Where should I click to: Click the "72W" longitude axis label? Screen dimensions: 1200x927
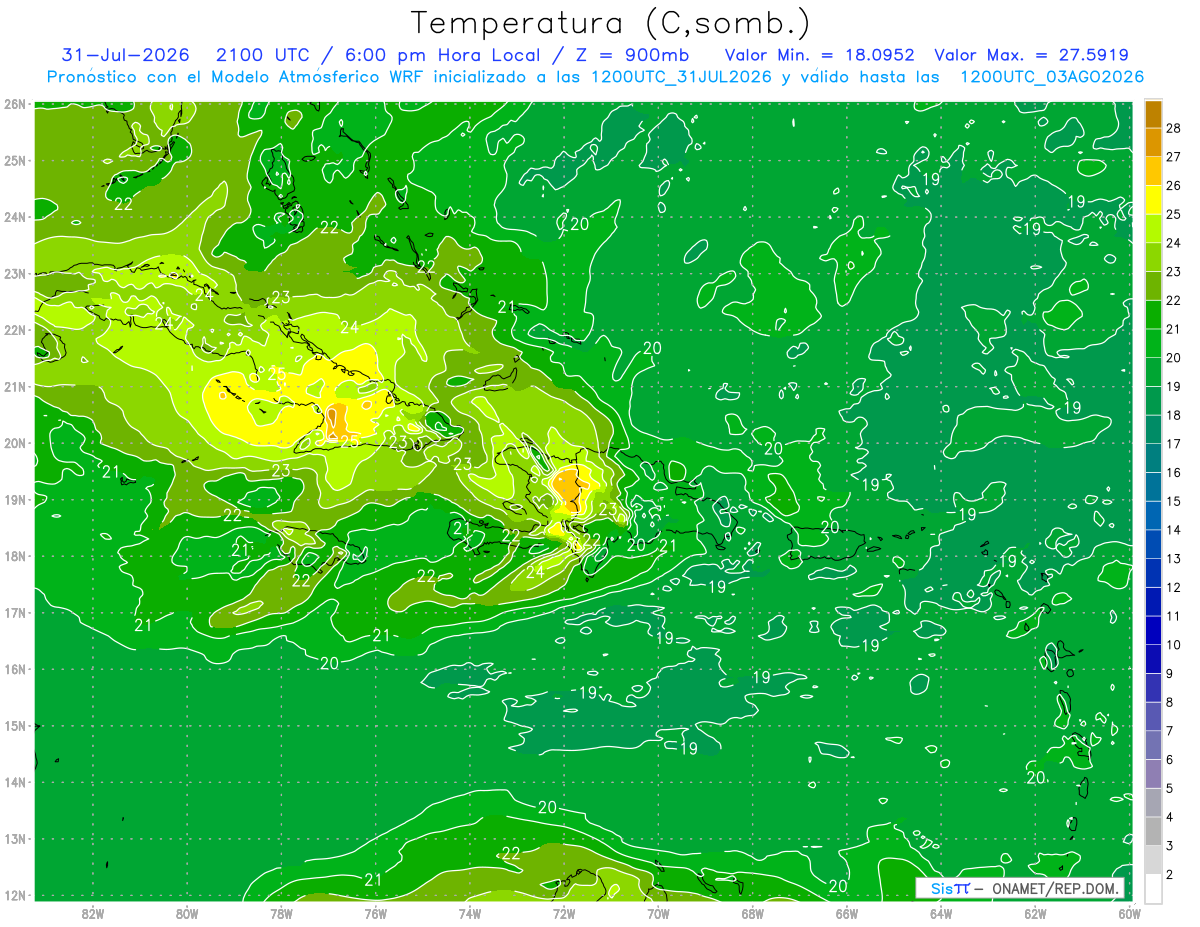[563, 913]
